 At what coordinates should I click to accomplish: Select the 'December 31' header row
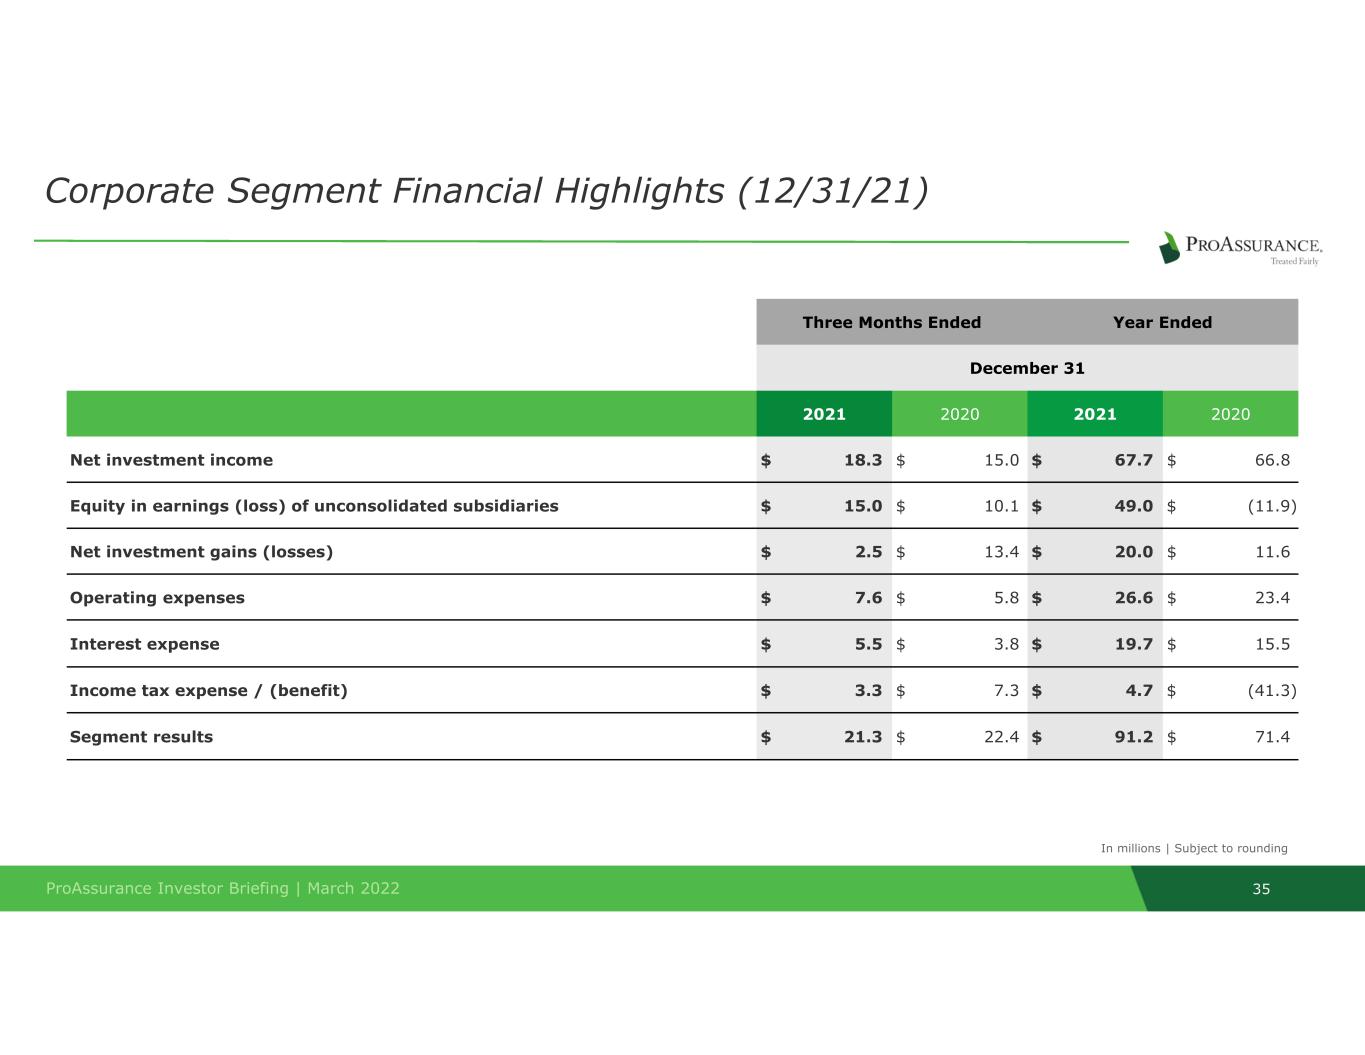[1027, 368]
